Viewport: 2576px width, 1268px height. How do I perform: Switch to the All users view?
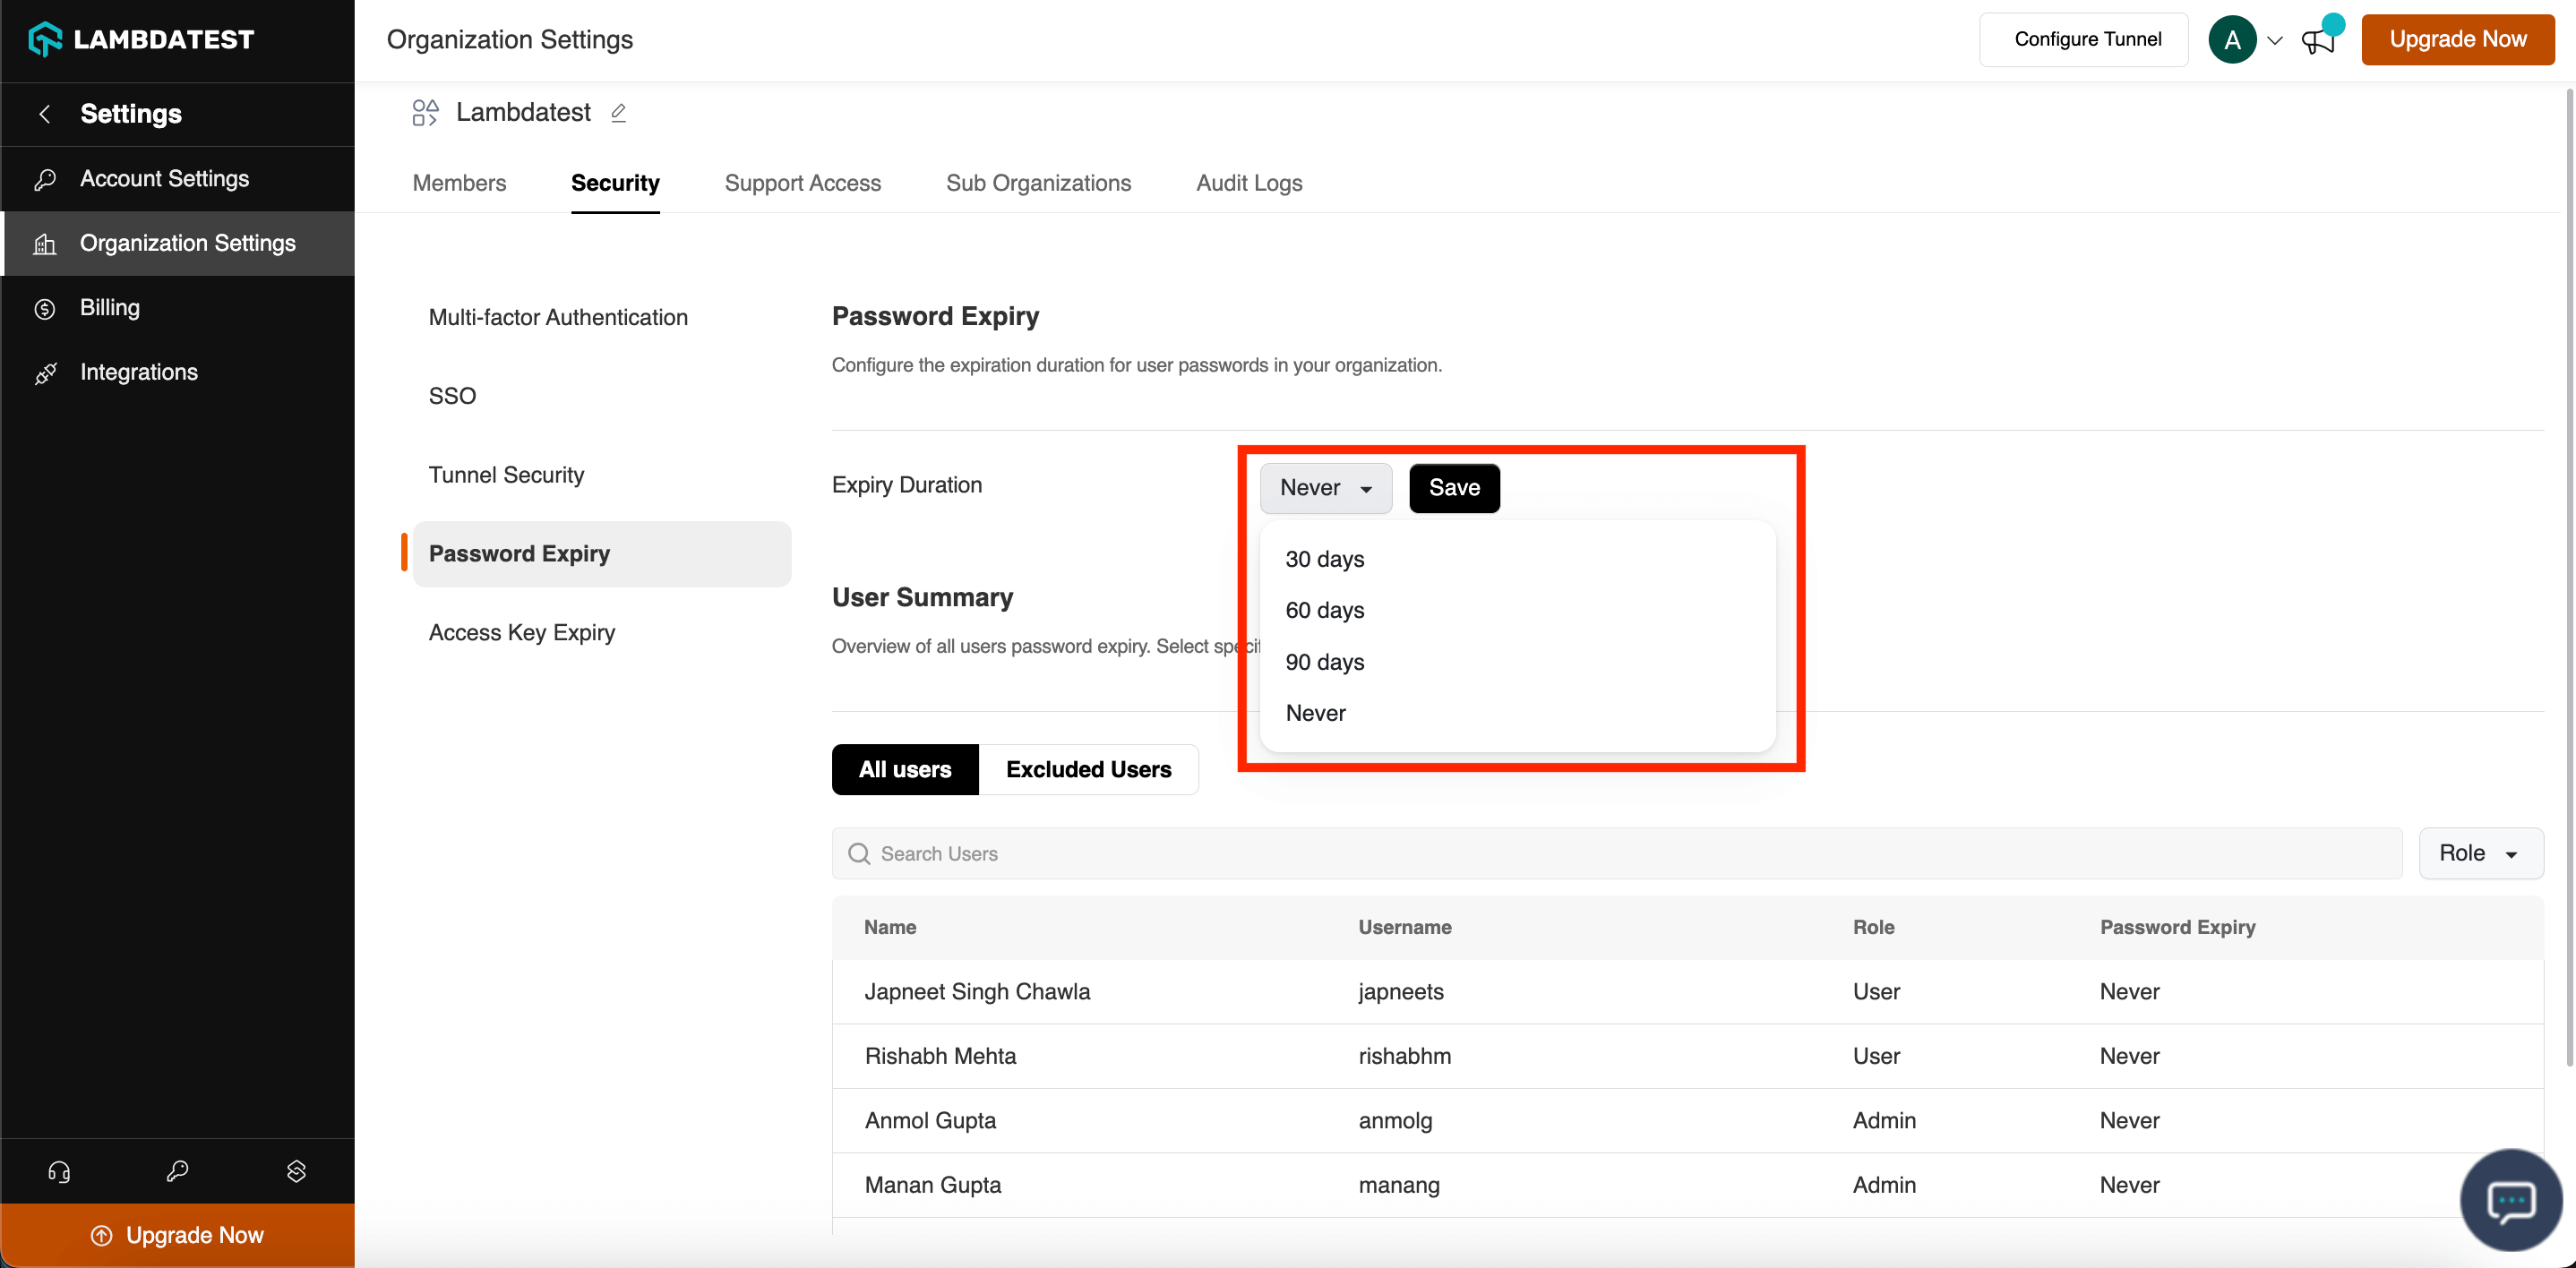(904, 769)
